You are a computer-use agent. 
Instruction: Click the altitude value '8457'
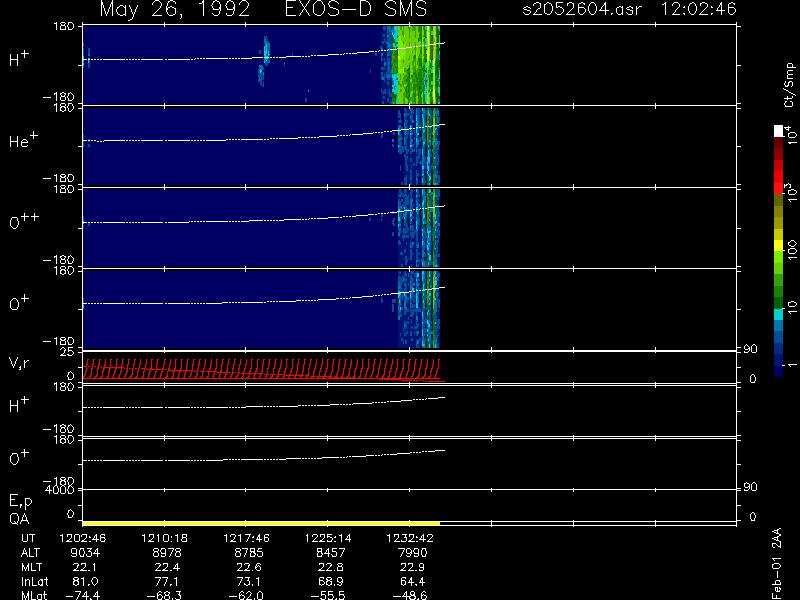pos(330,553)
